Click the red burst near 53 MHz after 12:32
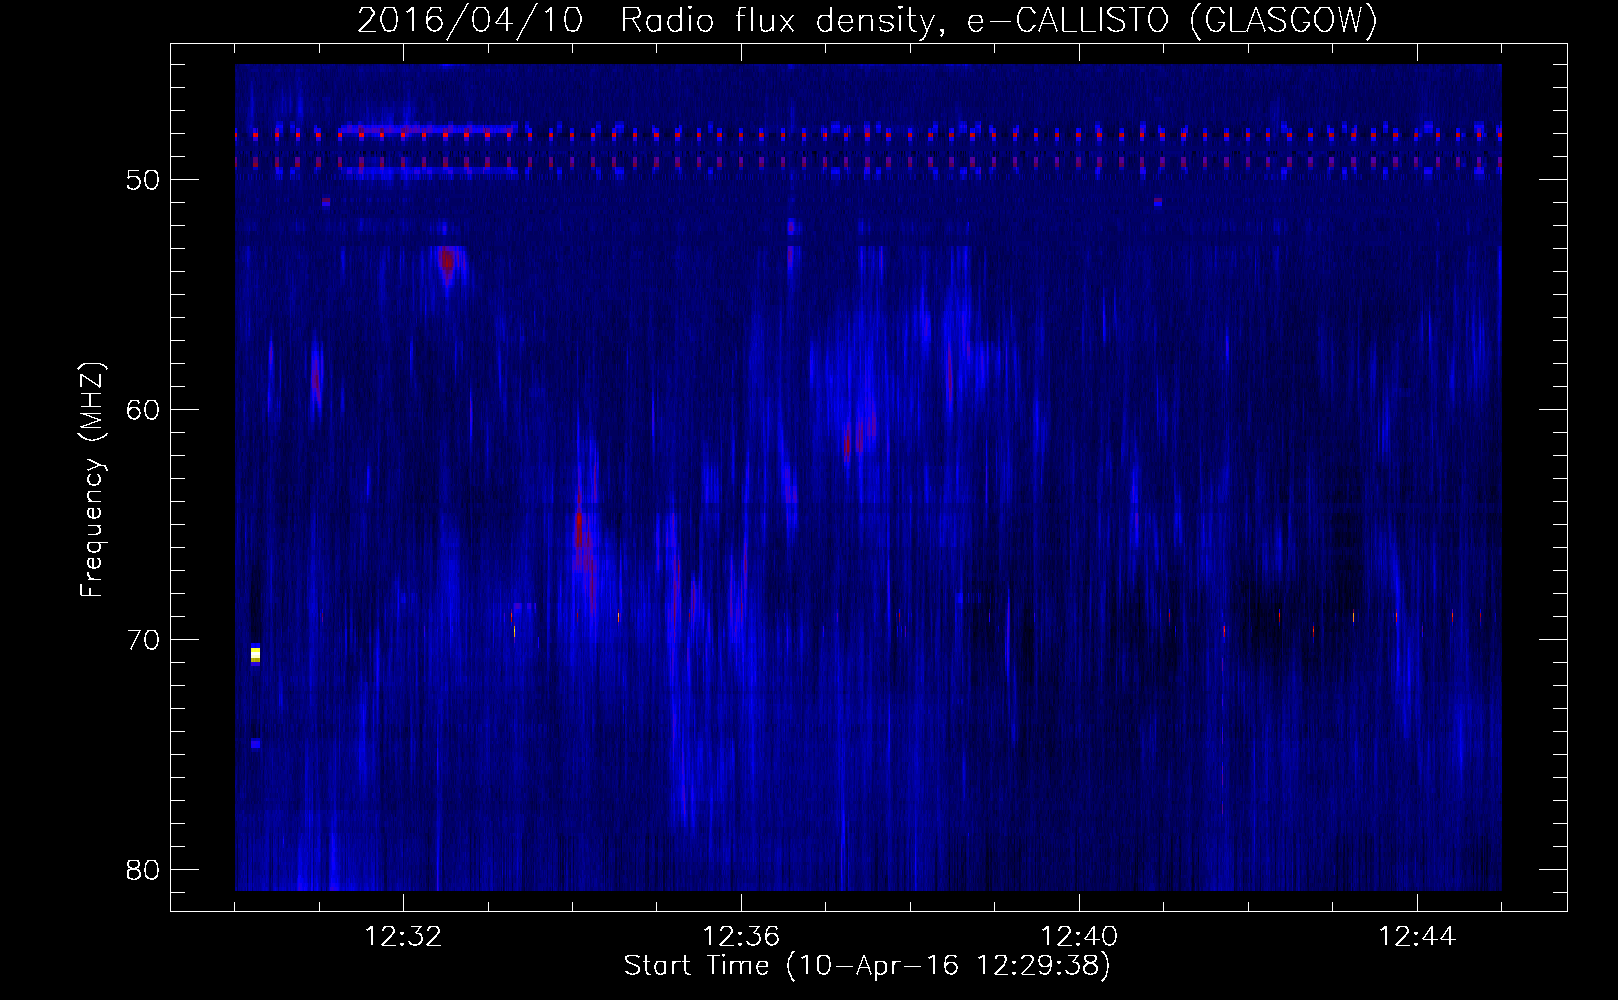The image size is (1618, 1000). click(x=446, y=262)
